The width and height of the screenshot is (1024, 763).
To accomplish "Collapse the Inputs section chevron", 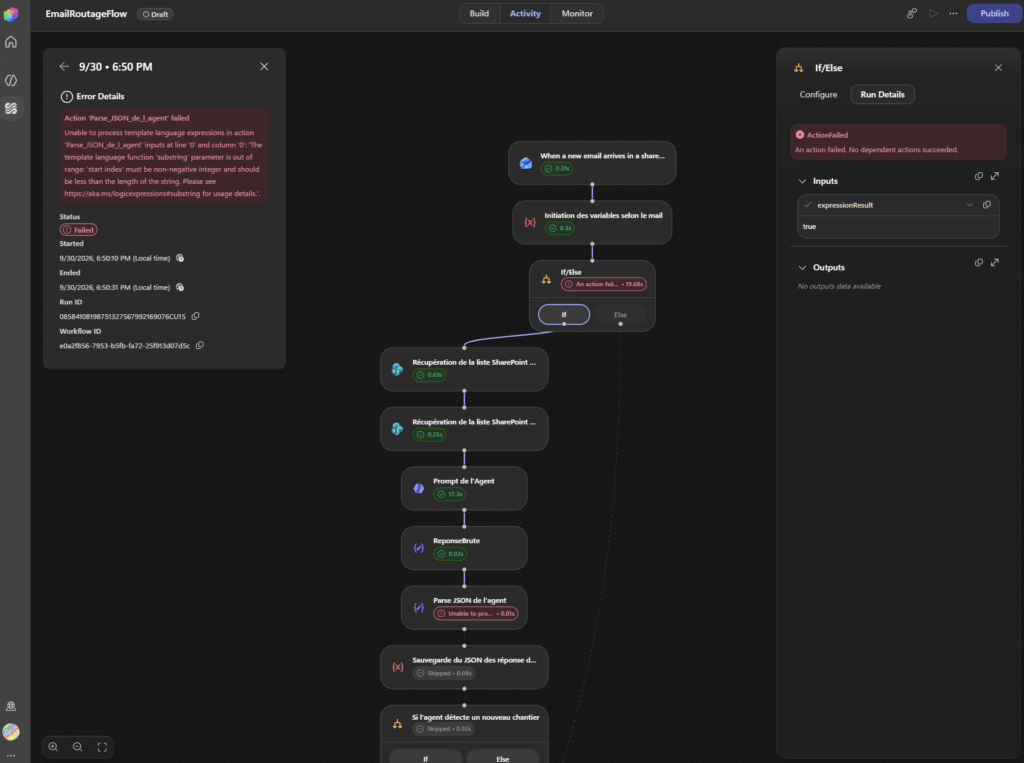I will [802, 181].
